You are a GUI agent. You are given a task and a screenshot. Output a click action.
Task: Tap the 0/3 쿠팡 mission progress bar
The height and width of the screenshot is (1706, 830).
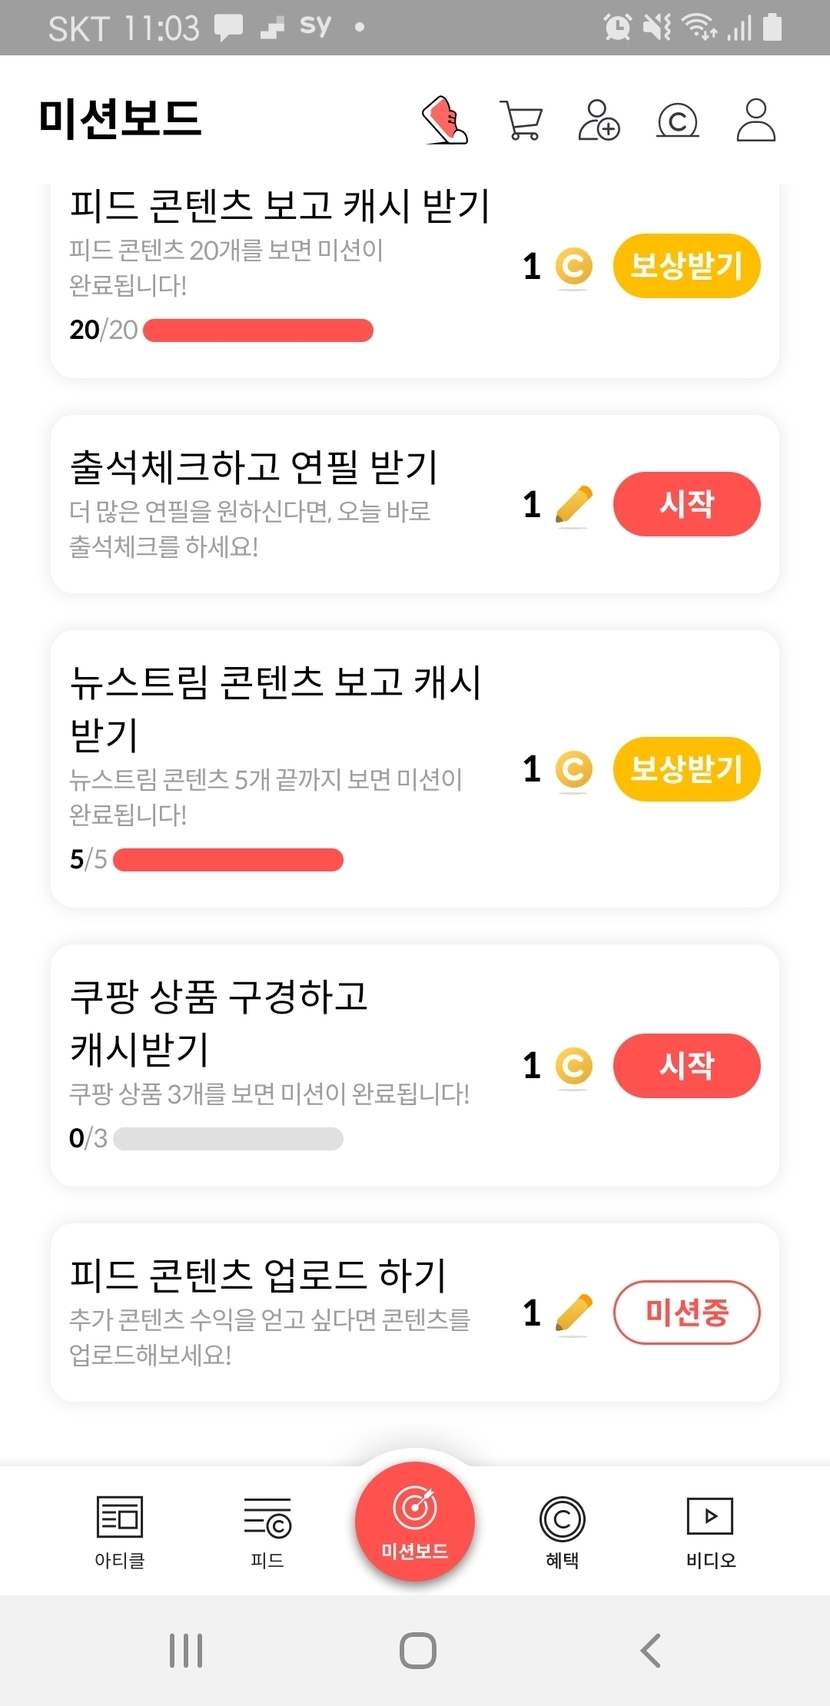click(x=228, y=1138)
